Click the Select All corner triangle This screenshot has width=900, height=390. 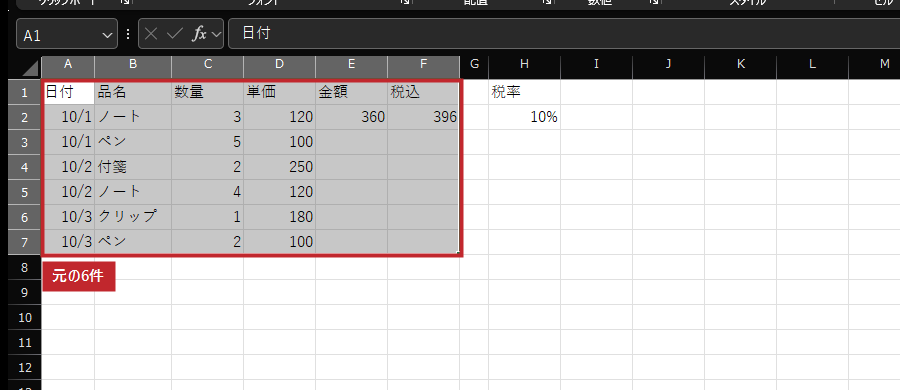point(29,68)
